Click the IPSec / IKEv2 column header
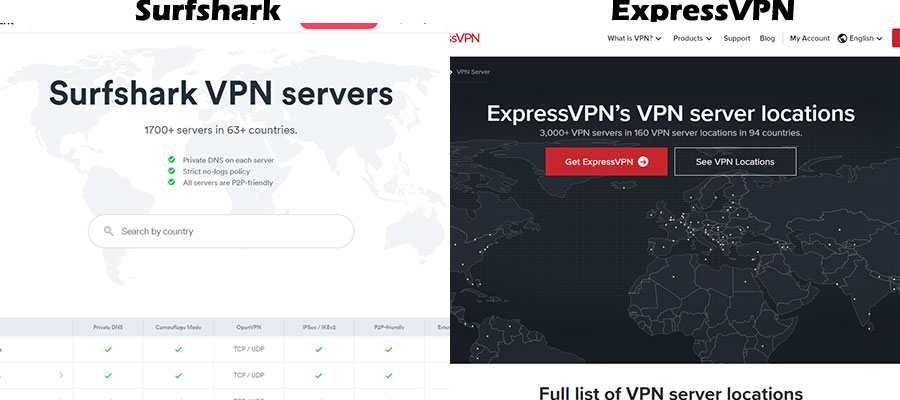Viewport: 900px width, 400px height. tap(319, 327)
